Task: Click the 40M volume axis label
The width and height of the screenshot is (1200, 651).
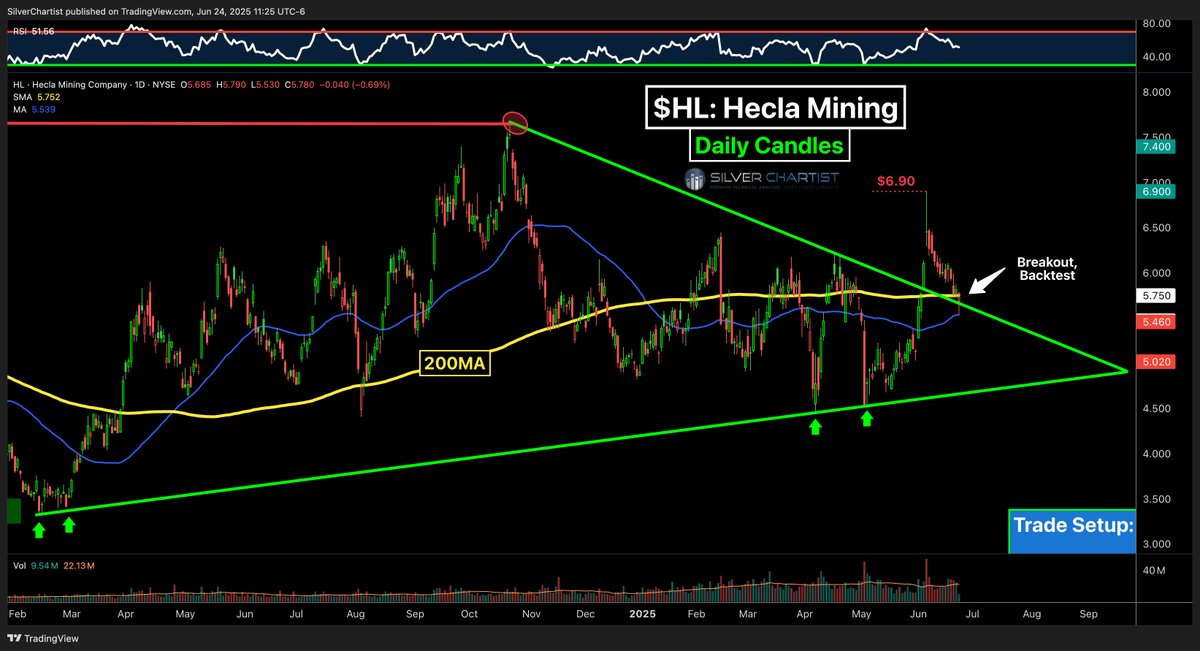Action: click(x=1154, y=570)
